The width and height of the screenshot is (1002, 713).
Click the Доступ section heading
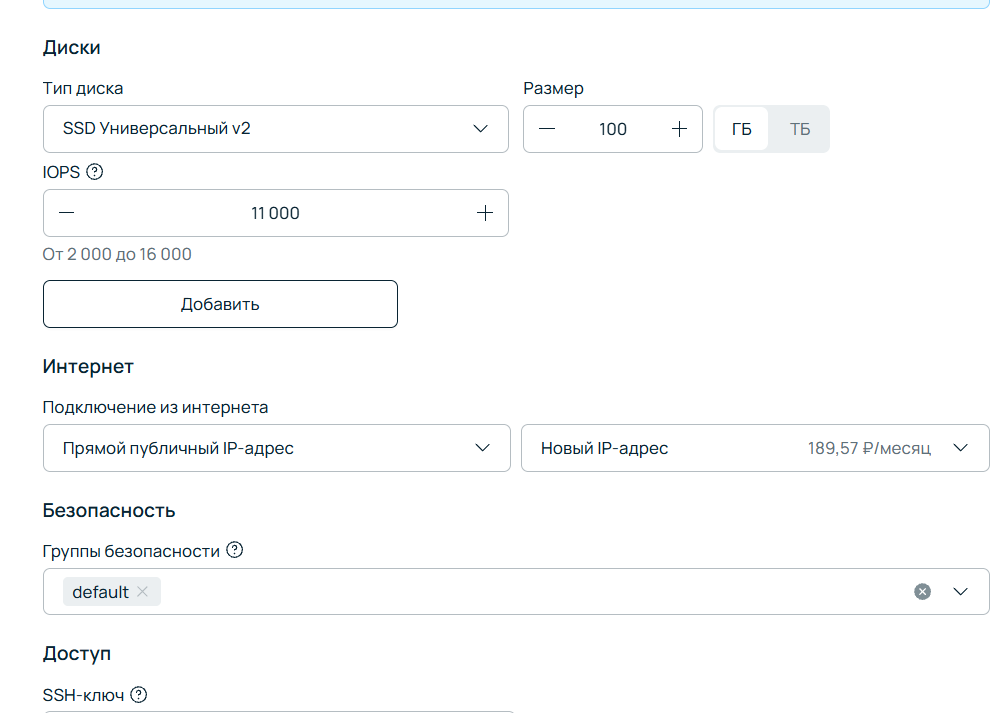click(x=77, y=654)
